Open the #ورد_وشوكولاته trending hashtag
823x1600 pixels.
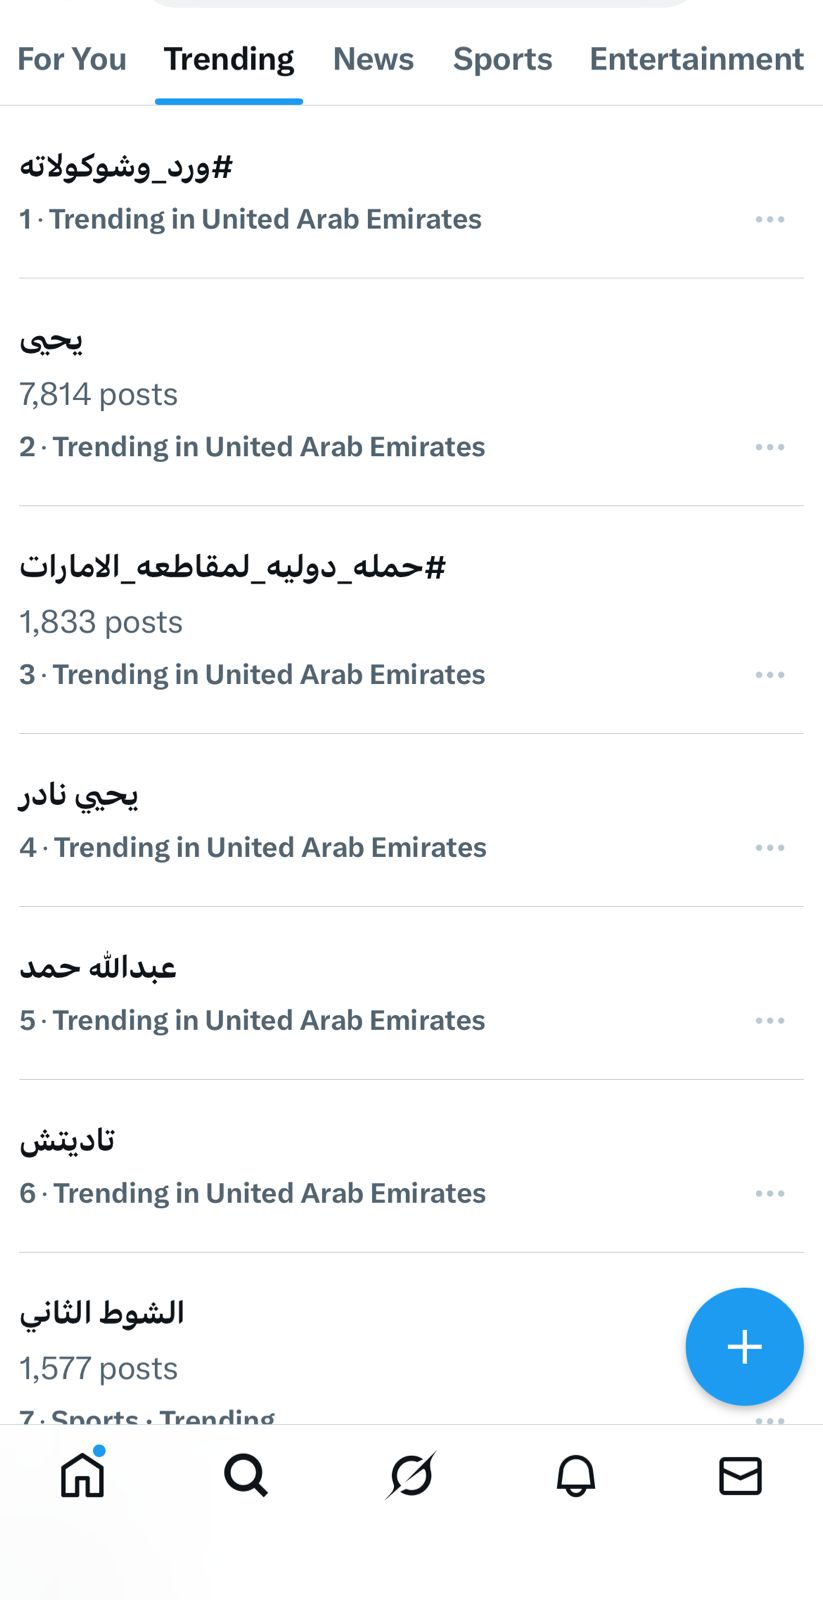click(126, 167)
